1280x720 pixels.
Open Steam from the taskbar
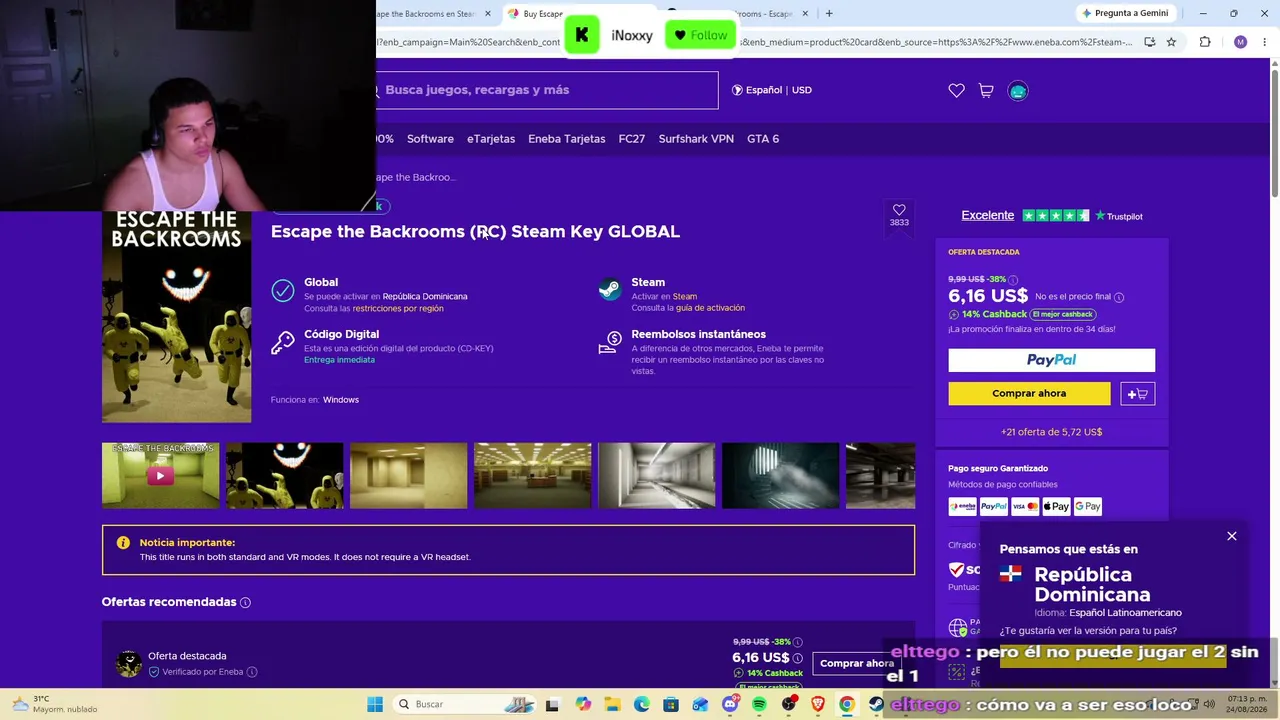(x=876, y=704)
